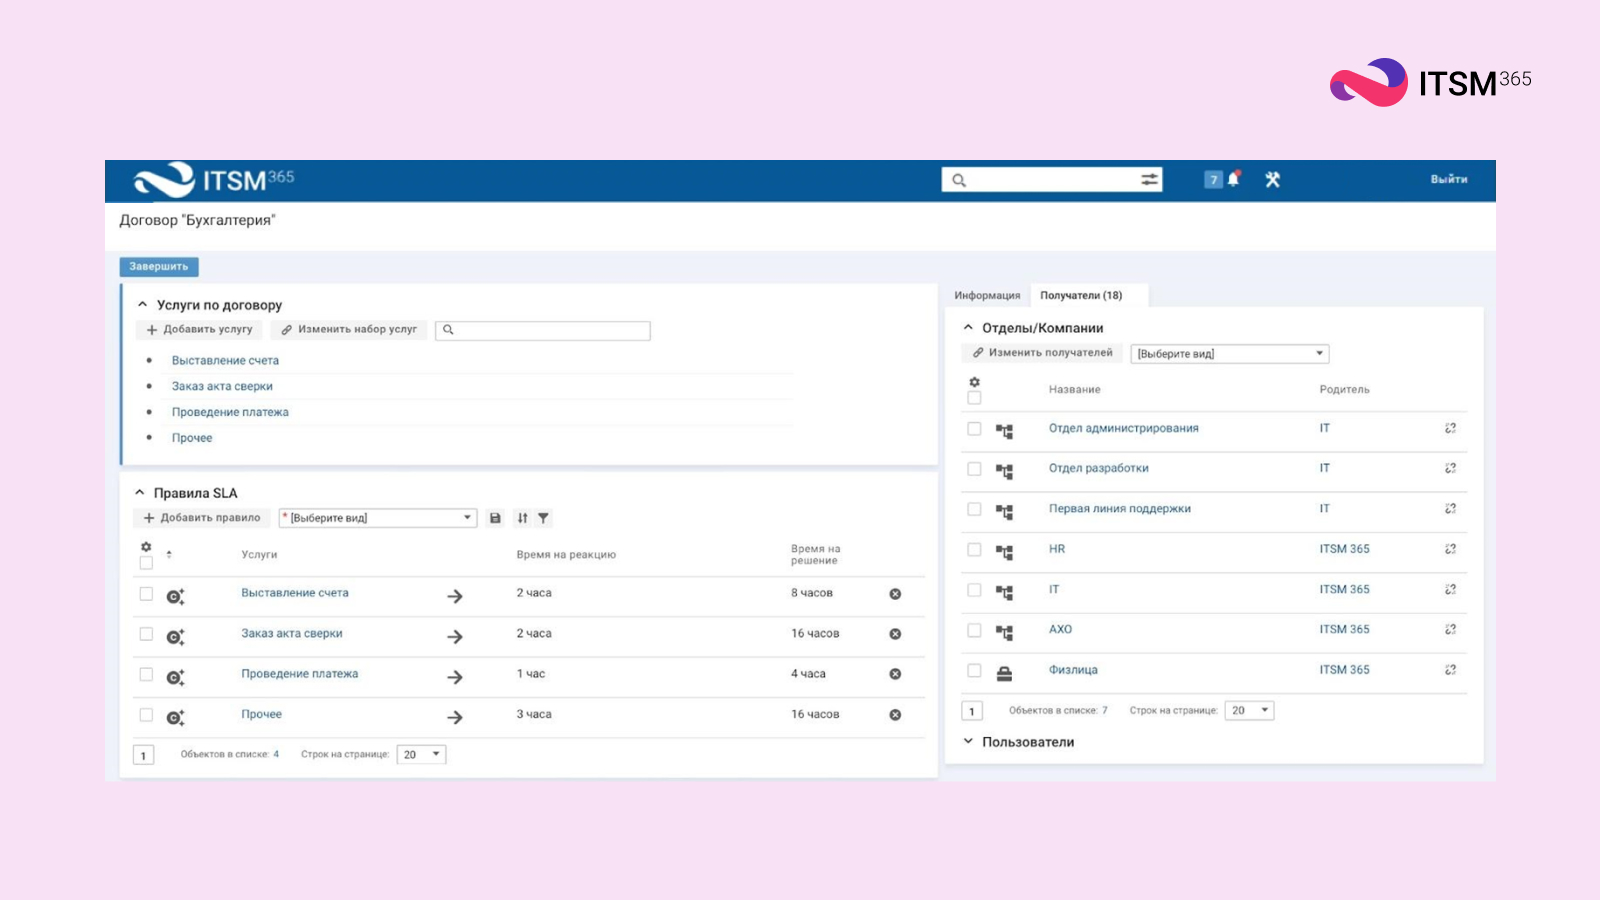Click the filter funnel icon in SLA rules
1600x900 pixels.
pyautogui.click(x=543, y=518)
